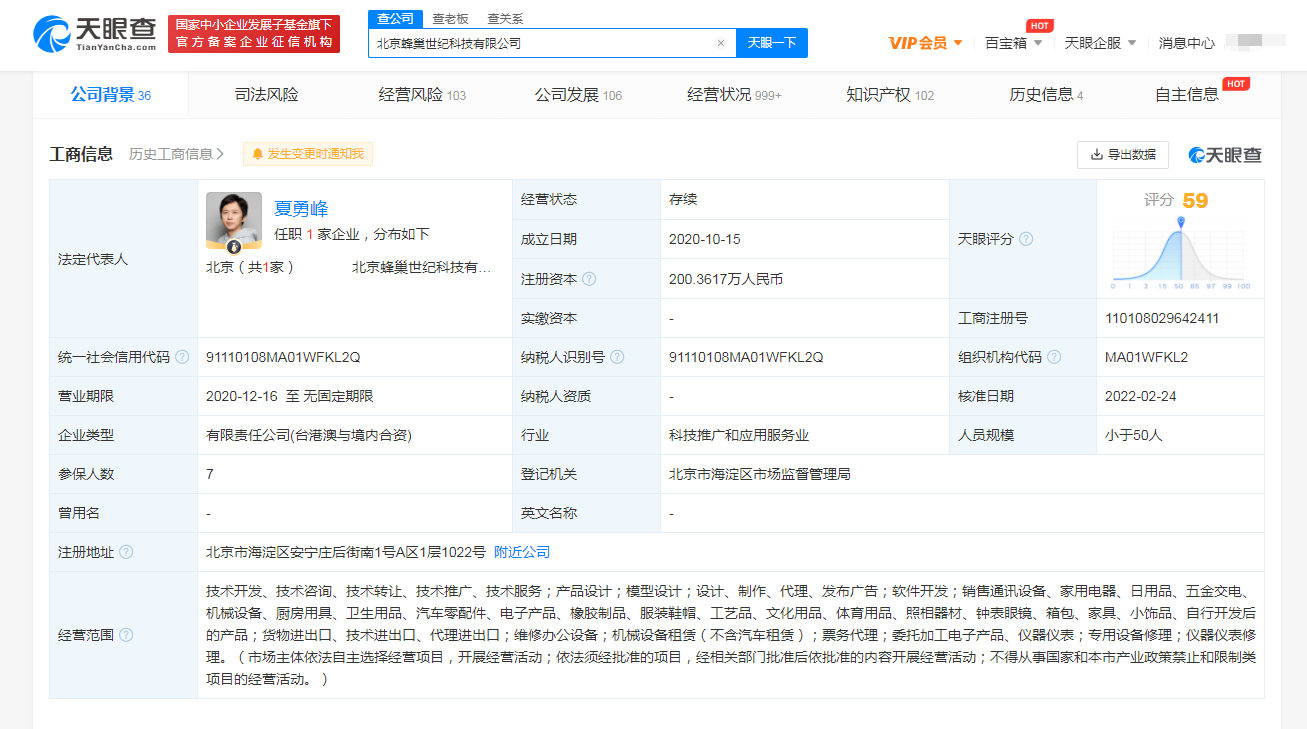This screenshot has height=729, width=1307.
Task: Open the 知识产权 tab
Action: (890, 95)
